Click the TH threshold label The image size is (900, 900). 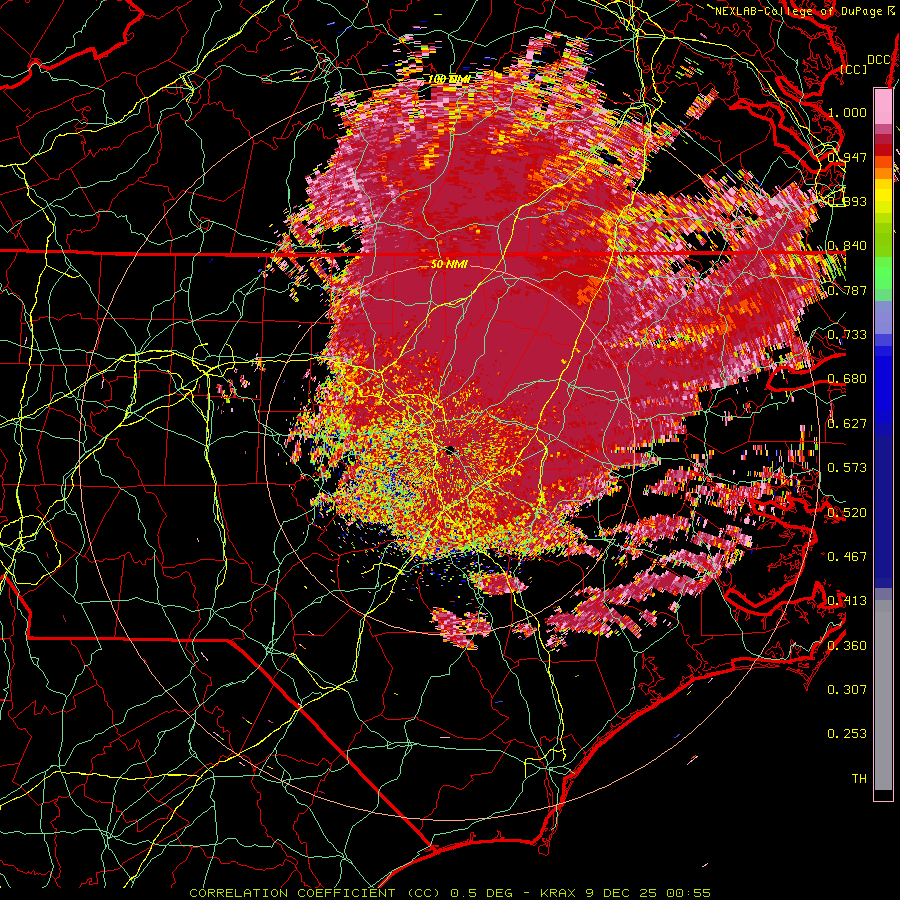859,779
